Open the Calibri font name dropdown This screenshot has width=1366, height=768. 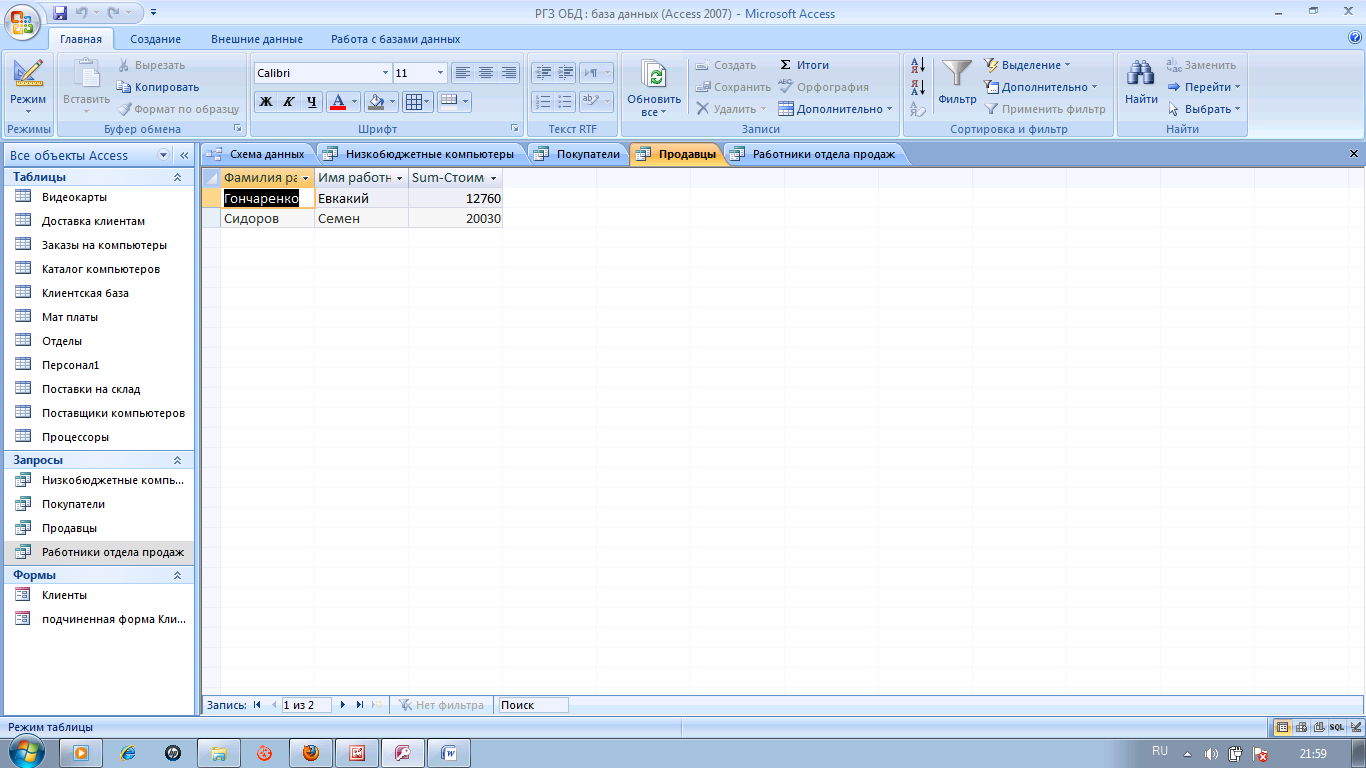385,73
